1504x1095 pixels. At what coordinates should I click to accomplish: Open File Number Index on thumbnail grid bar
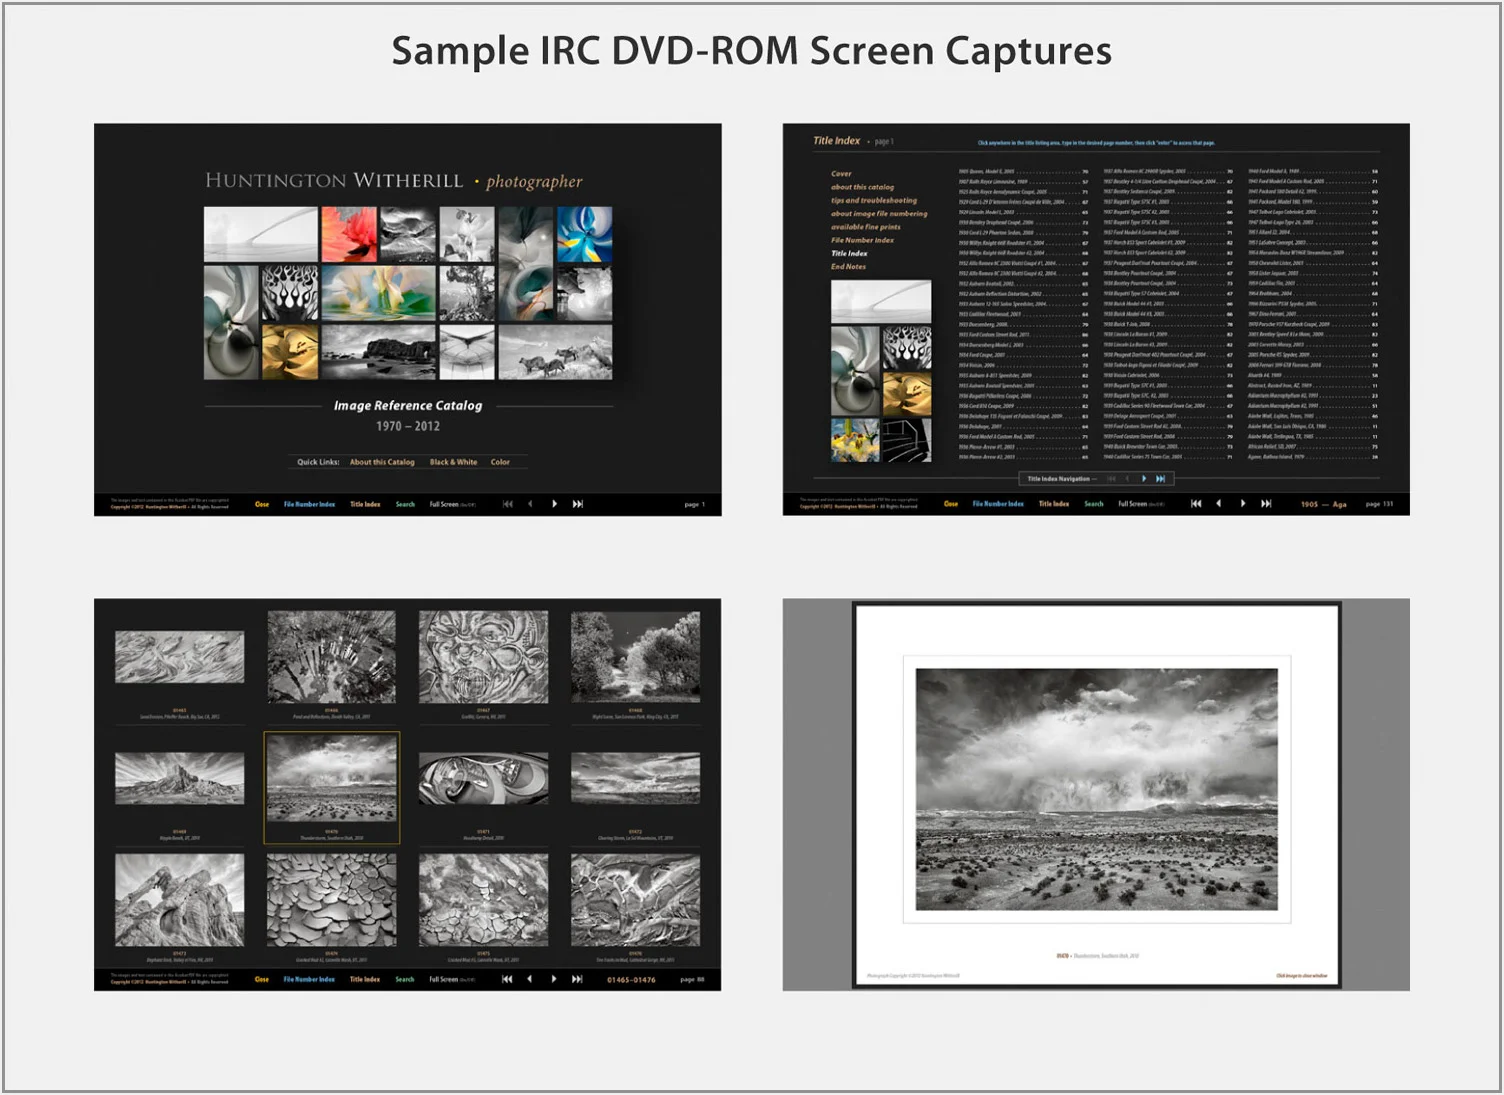pyautogui.click(x=309, y=979)
